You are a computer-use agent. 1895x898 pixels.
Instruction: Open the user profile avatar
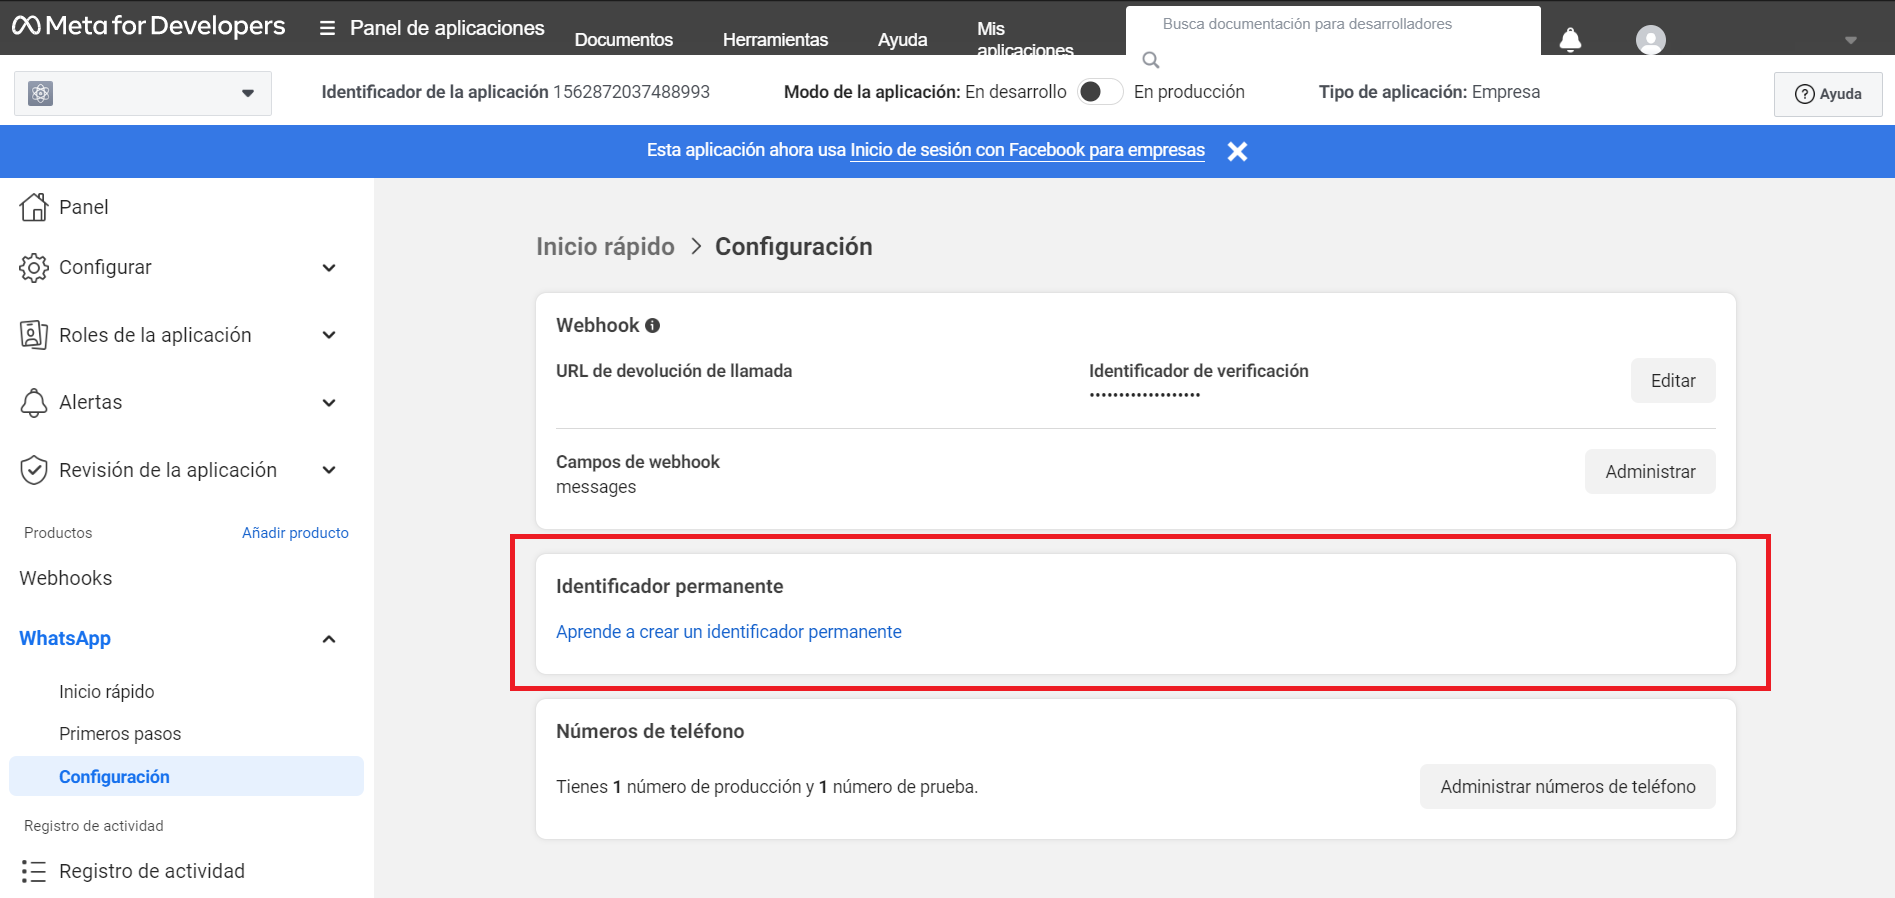click(1650, 39)
